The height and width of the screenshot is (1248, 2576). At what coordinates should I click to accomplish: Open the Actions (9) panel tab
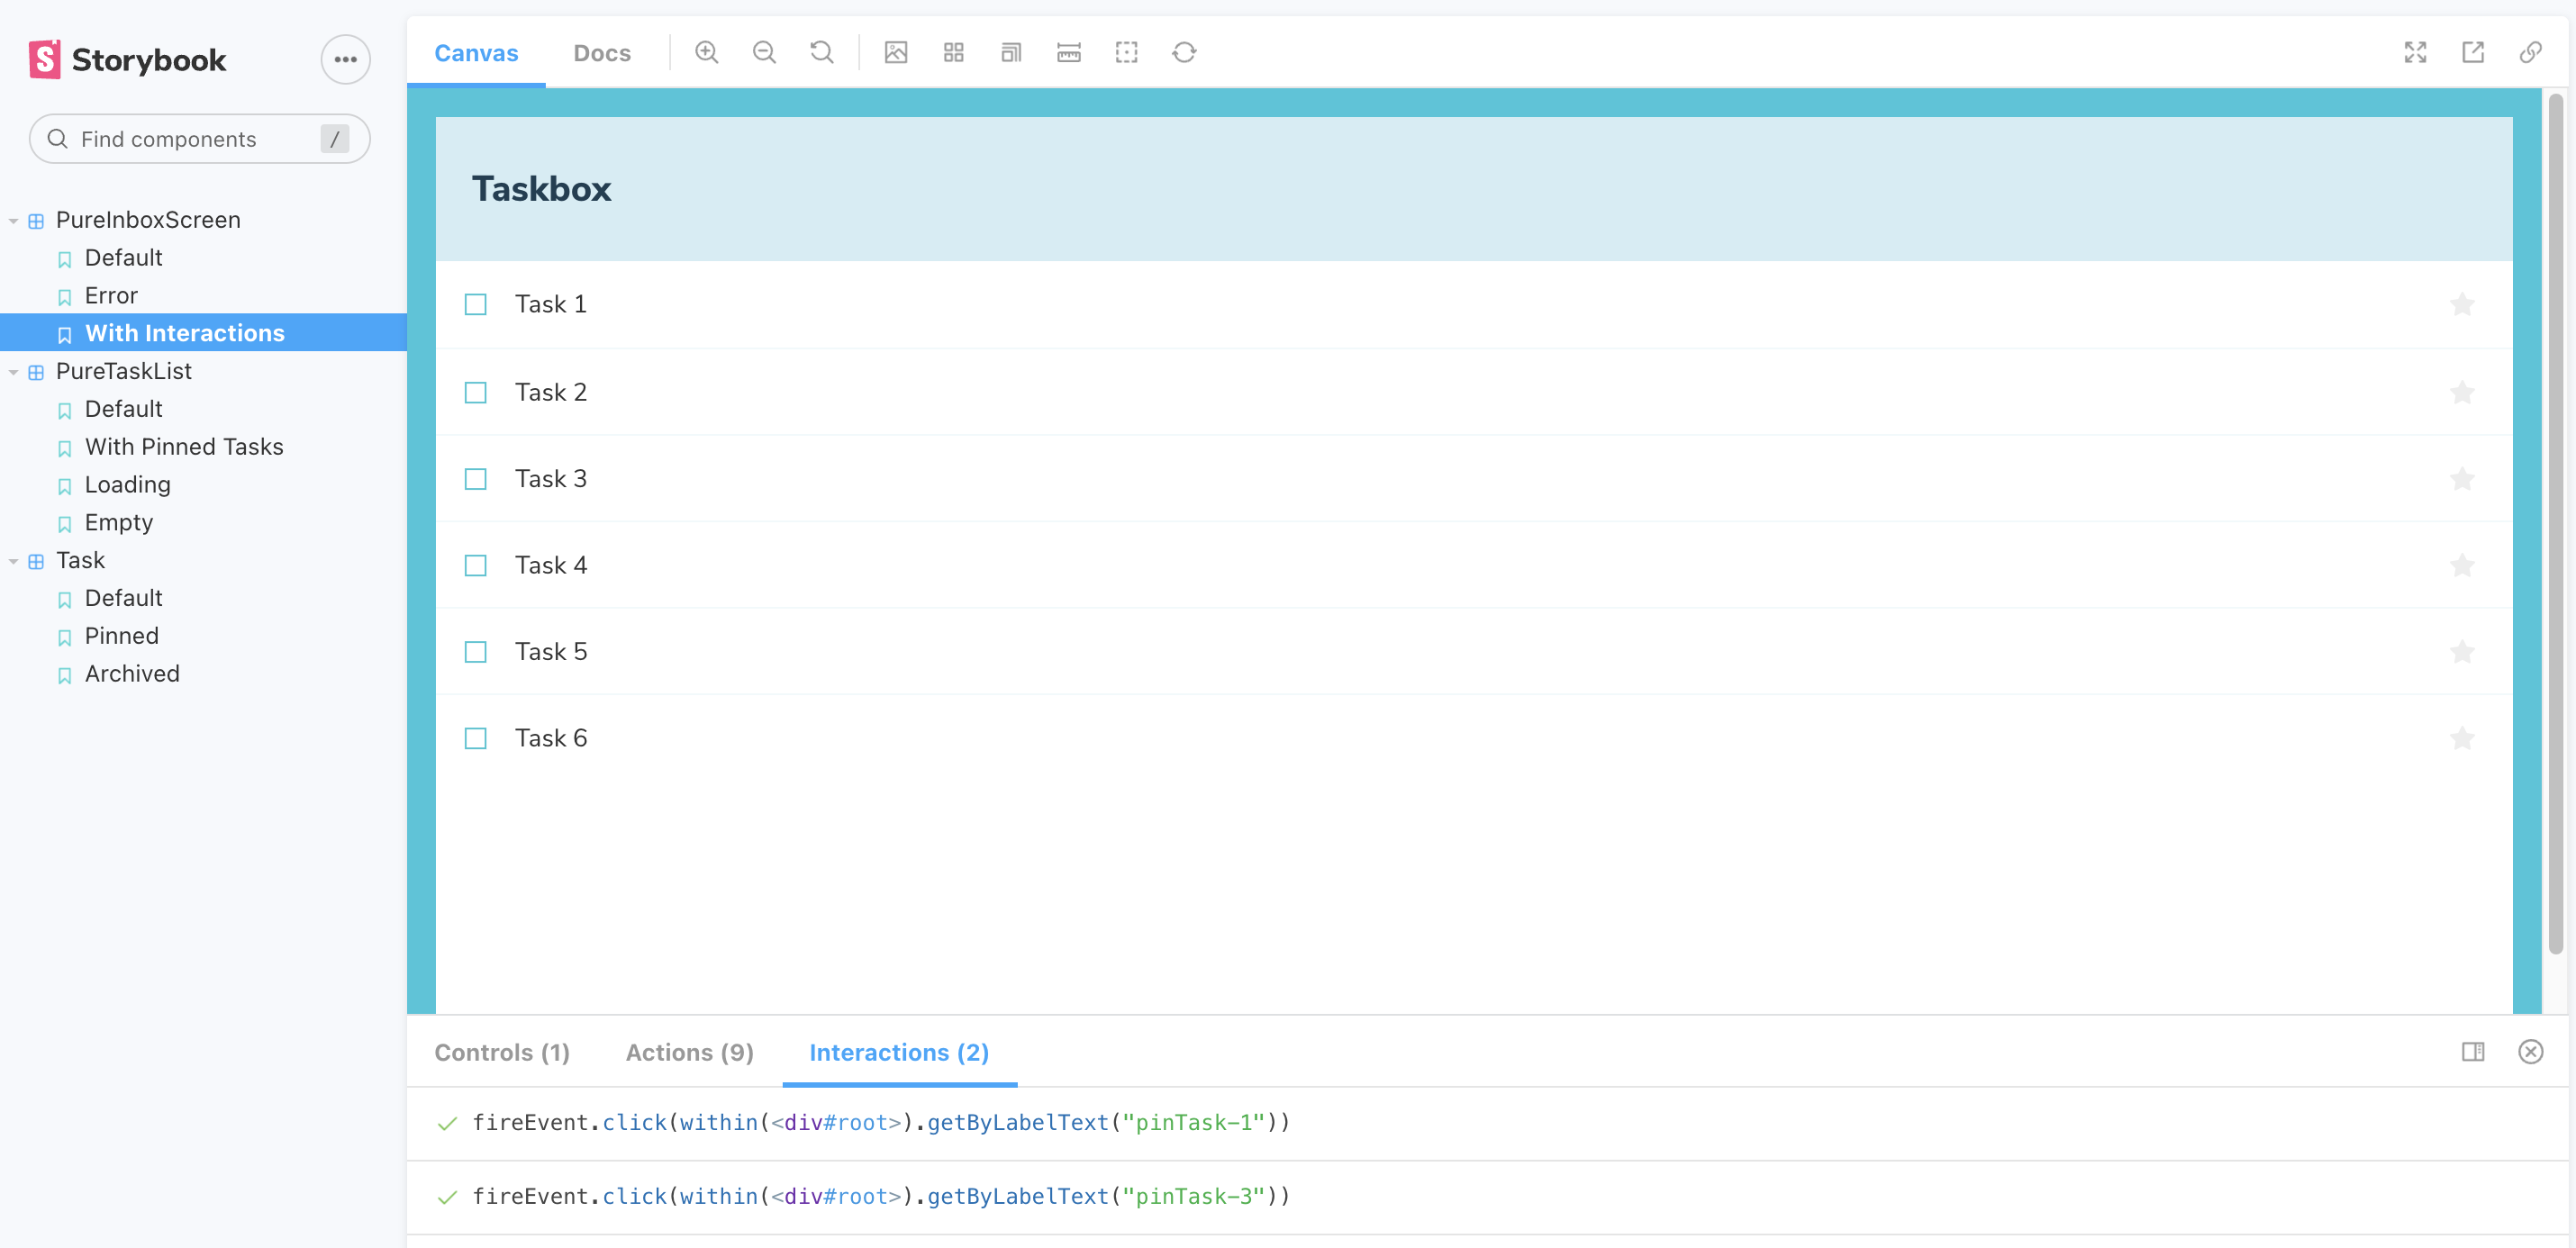coord(689,1052)
